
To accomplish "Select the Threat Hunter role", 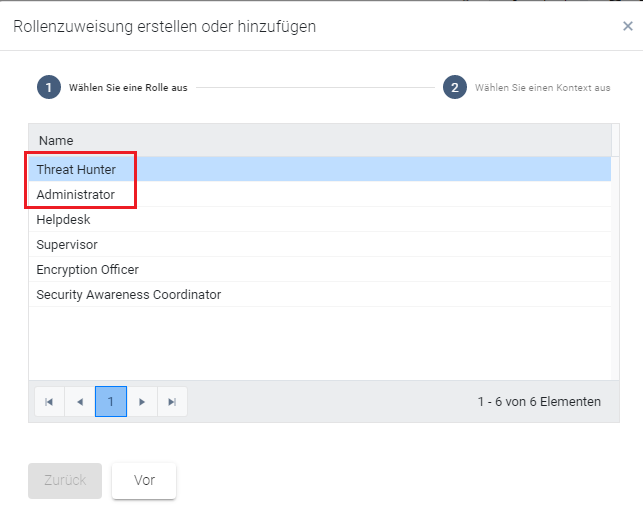I will [x=76, y=169].
